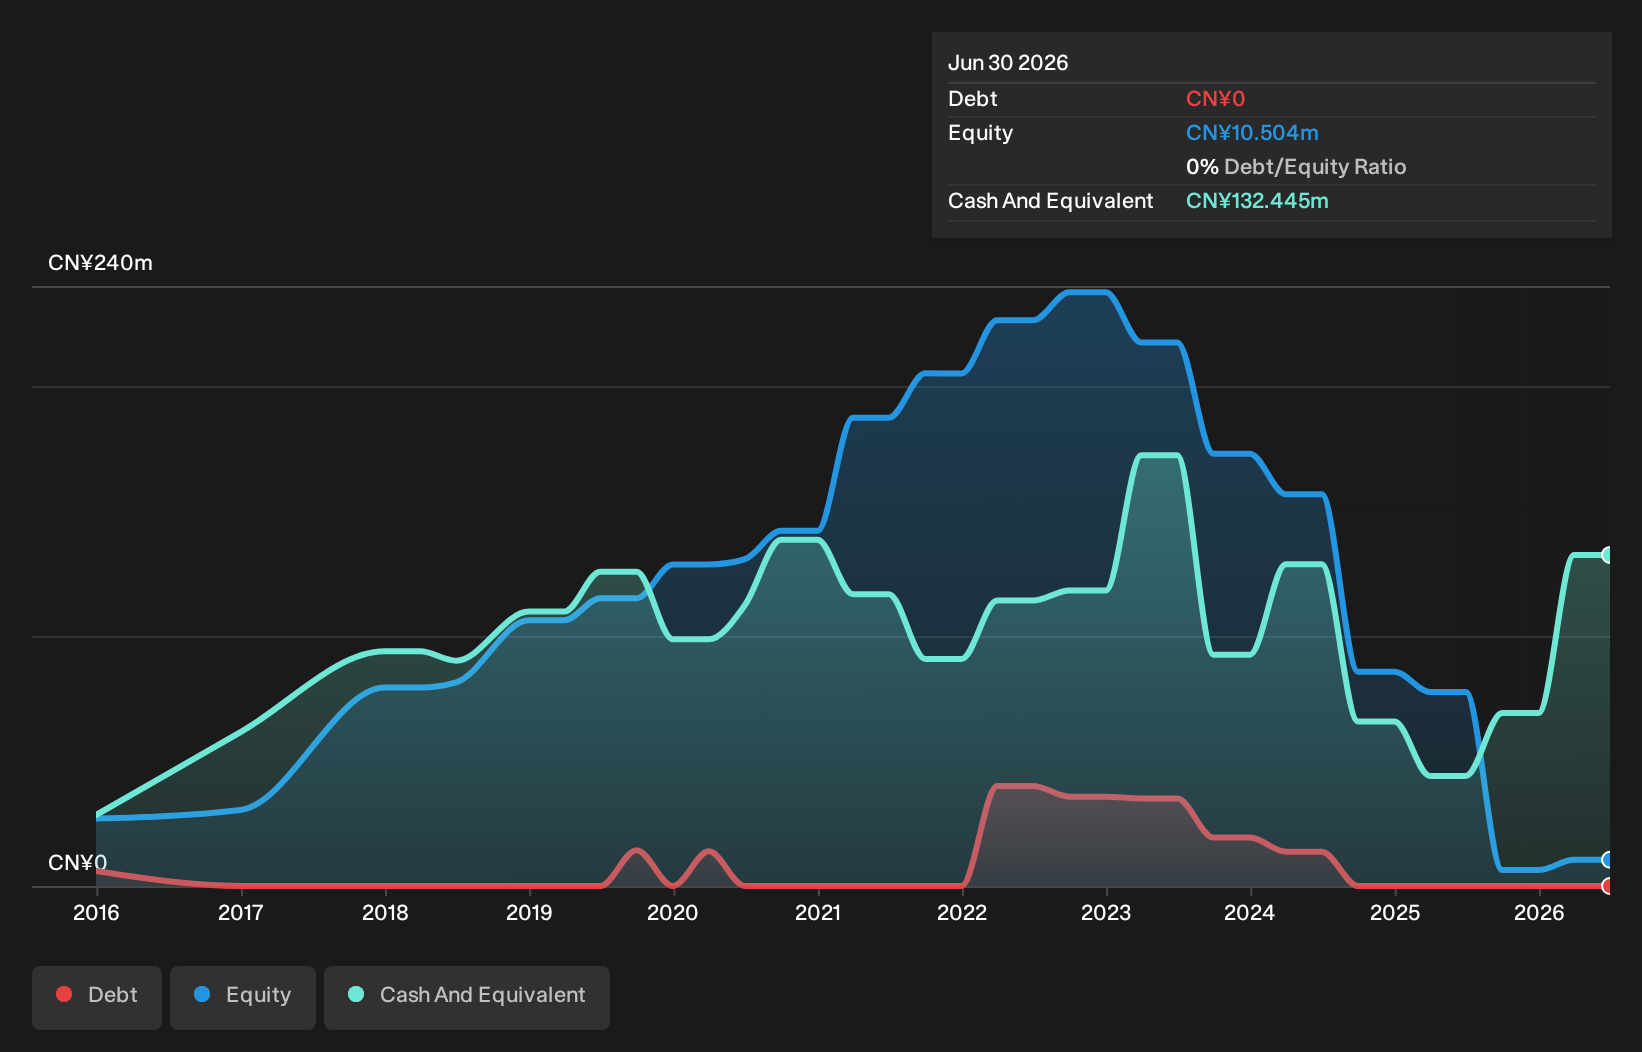Toggle the Cash And Equivalent legend button
This screenshot has width=1642, height=1052.
point(467,997)
